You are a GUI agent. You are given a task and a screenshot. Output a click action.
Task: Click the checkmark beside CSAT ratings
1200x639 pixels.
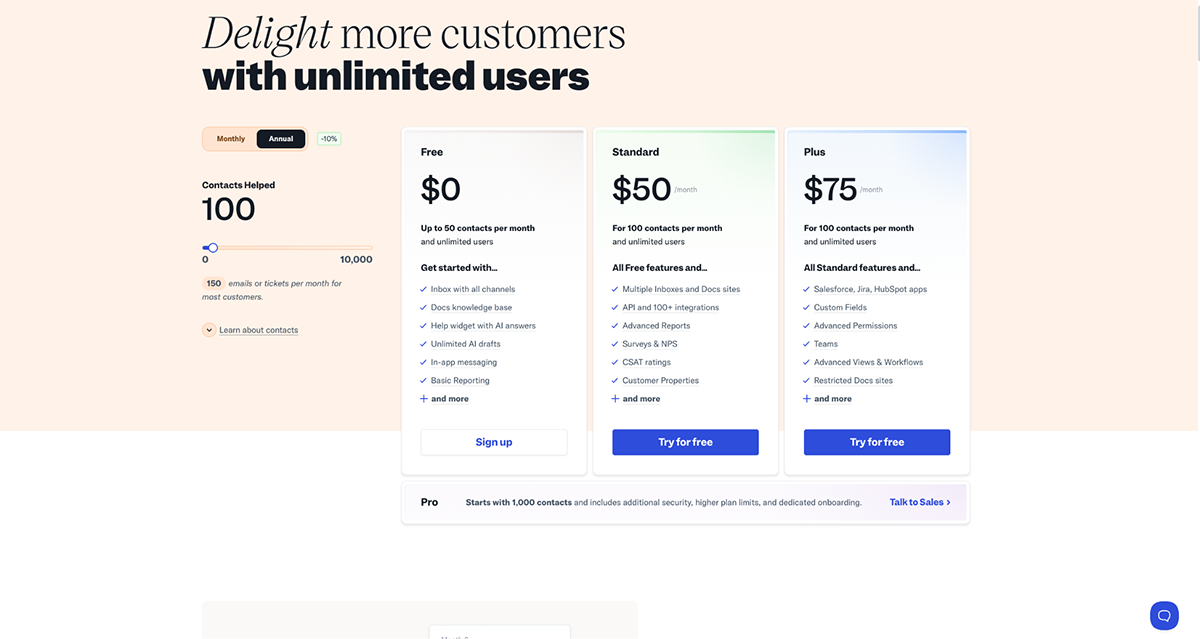point(614,362)
